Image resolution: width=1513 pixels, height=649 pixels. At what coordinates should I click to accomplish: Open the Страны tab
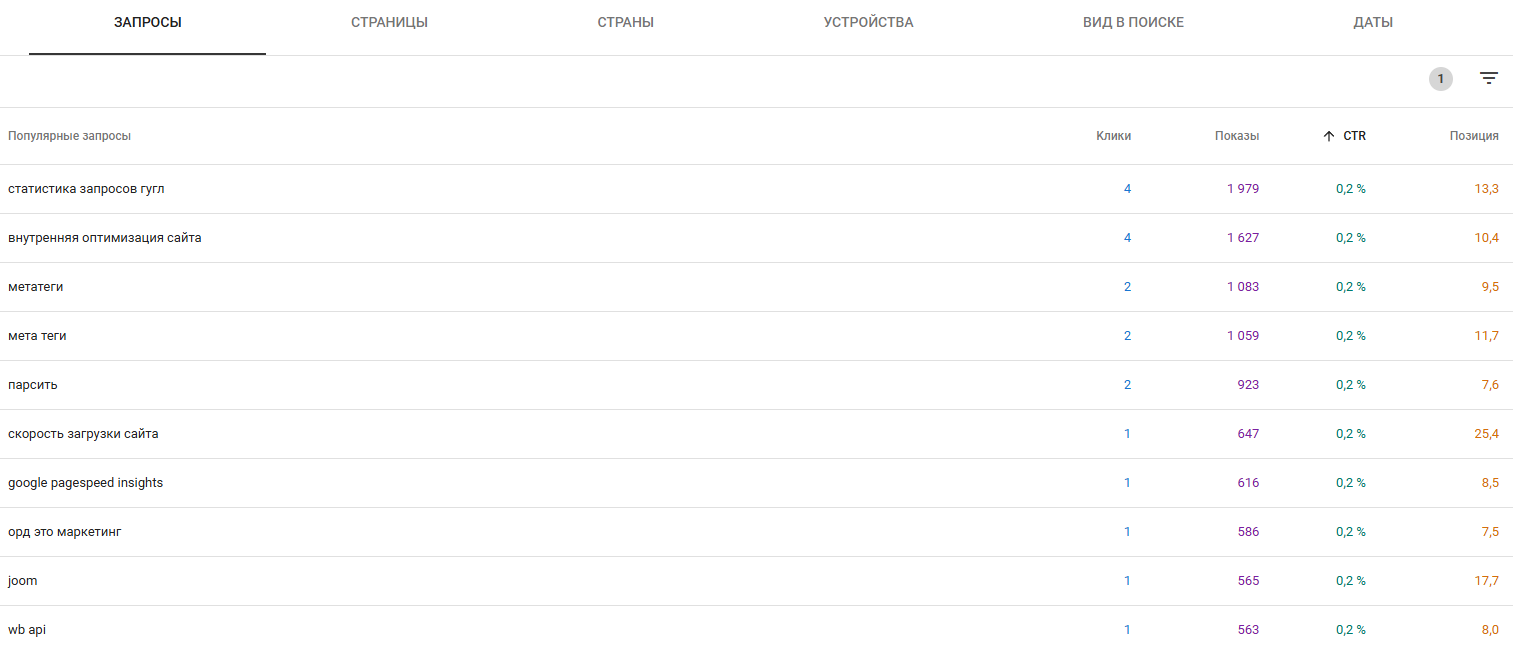[x=625, y=22]
